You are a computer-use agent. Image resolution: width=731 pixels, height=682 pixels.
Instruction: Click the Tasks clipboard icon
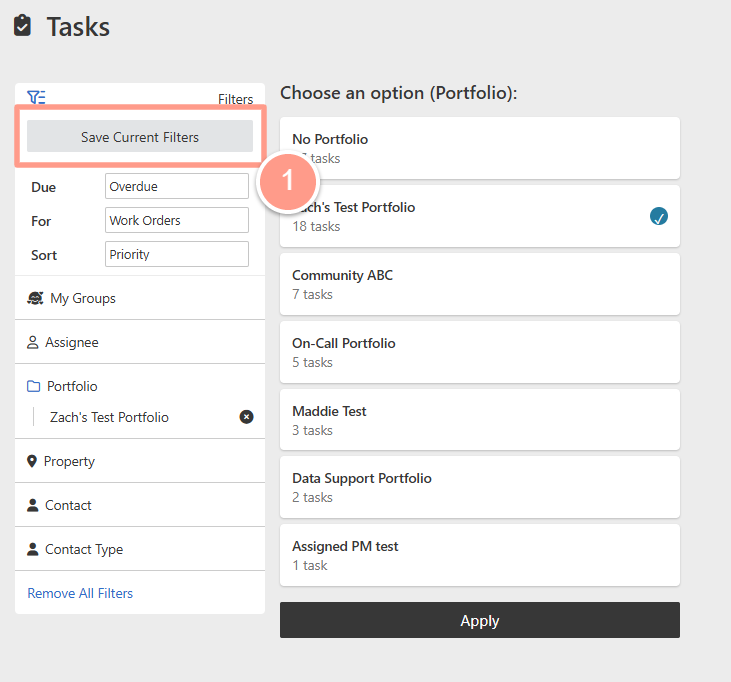coord(23,27)
